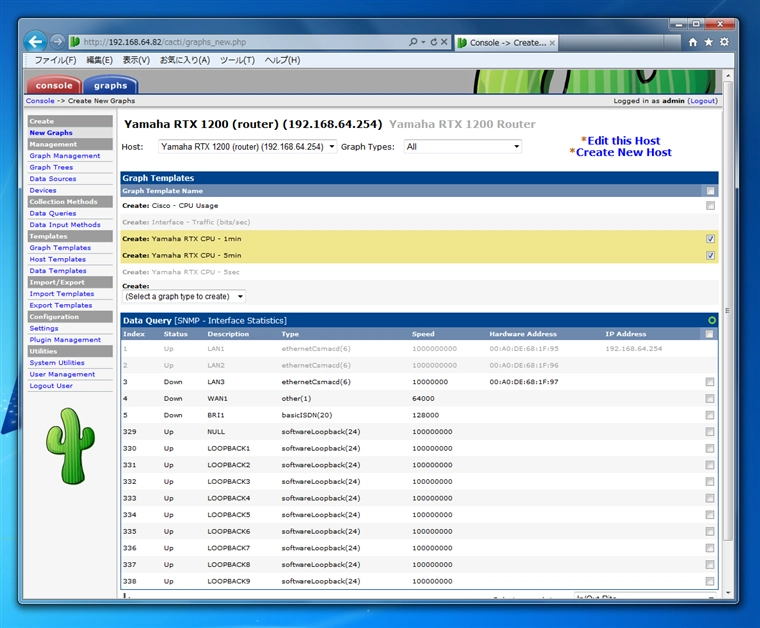The image size is (760, 628).
Task: Click the stop loading X icon in address bar
Action: 444,42
